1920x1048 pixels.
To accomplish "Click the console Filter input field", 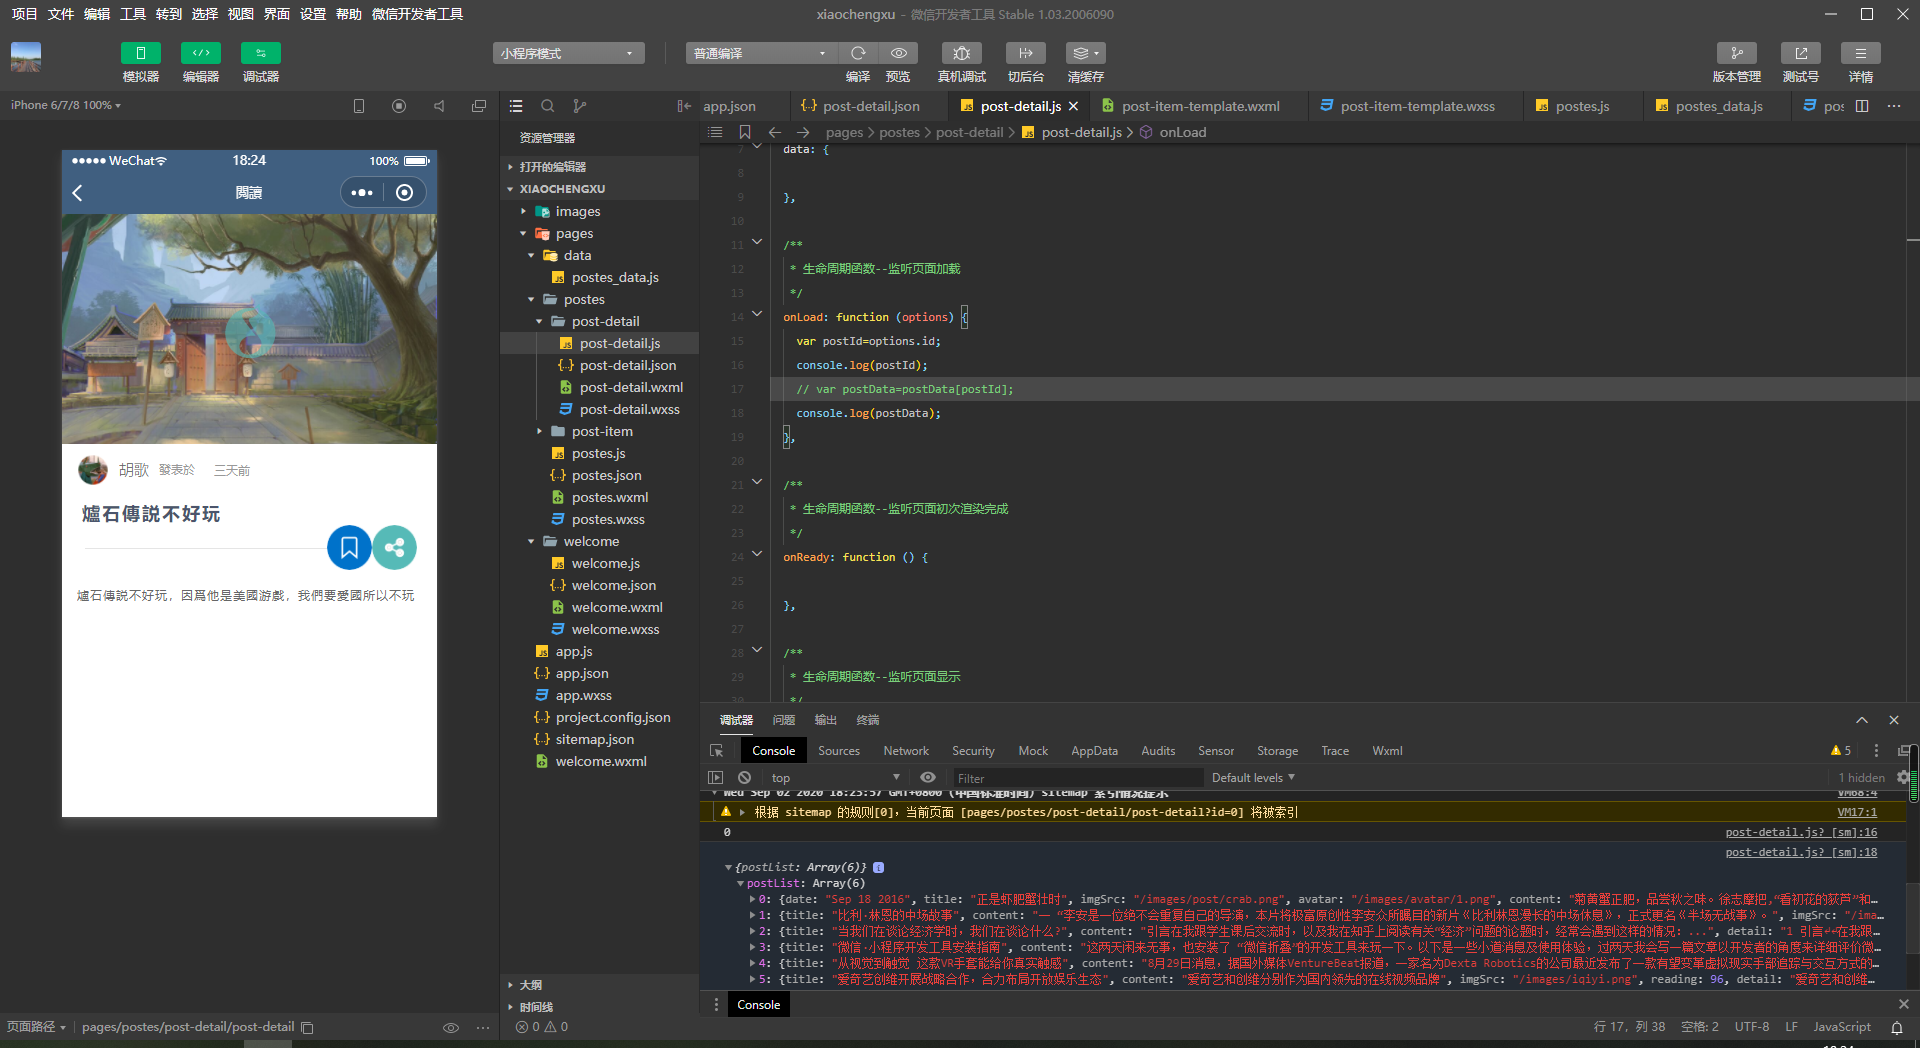I will 1077,778.
